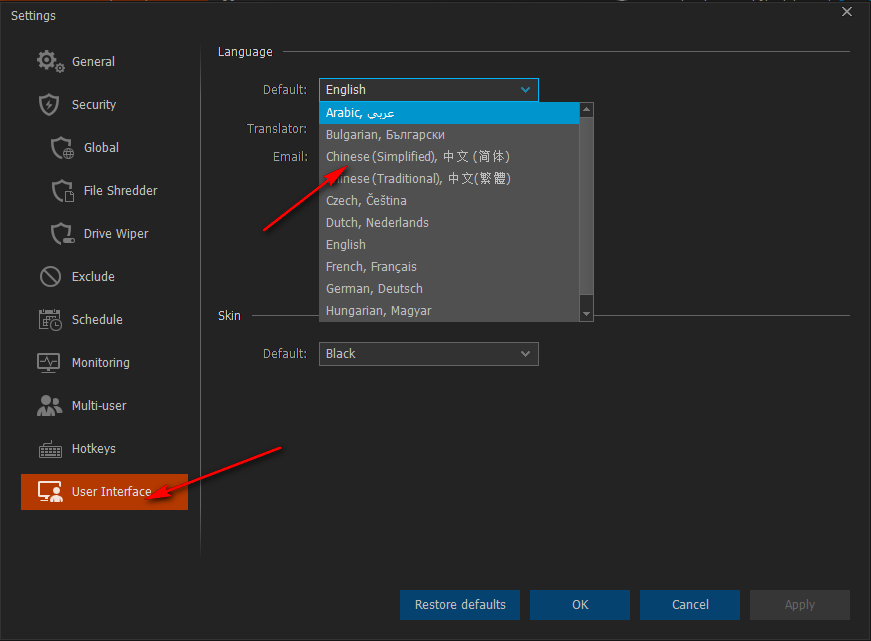The width and height of the screenshot is (871, 641).
Task: Select the Monitoring screen icon
Action: pyautogui.click(x=50, y=363)
